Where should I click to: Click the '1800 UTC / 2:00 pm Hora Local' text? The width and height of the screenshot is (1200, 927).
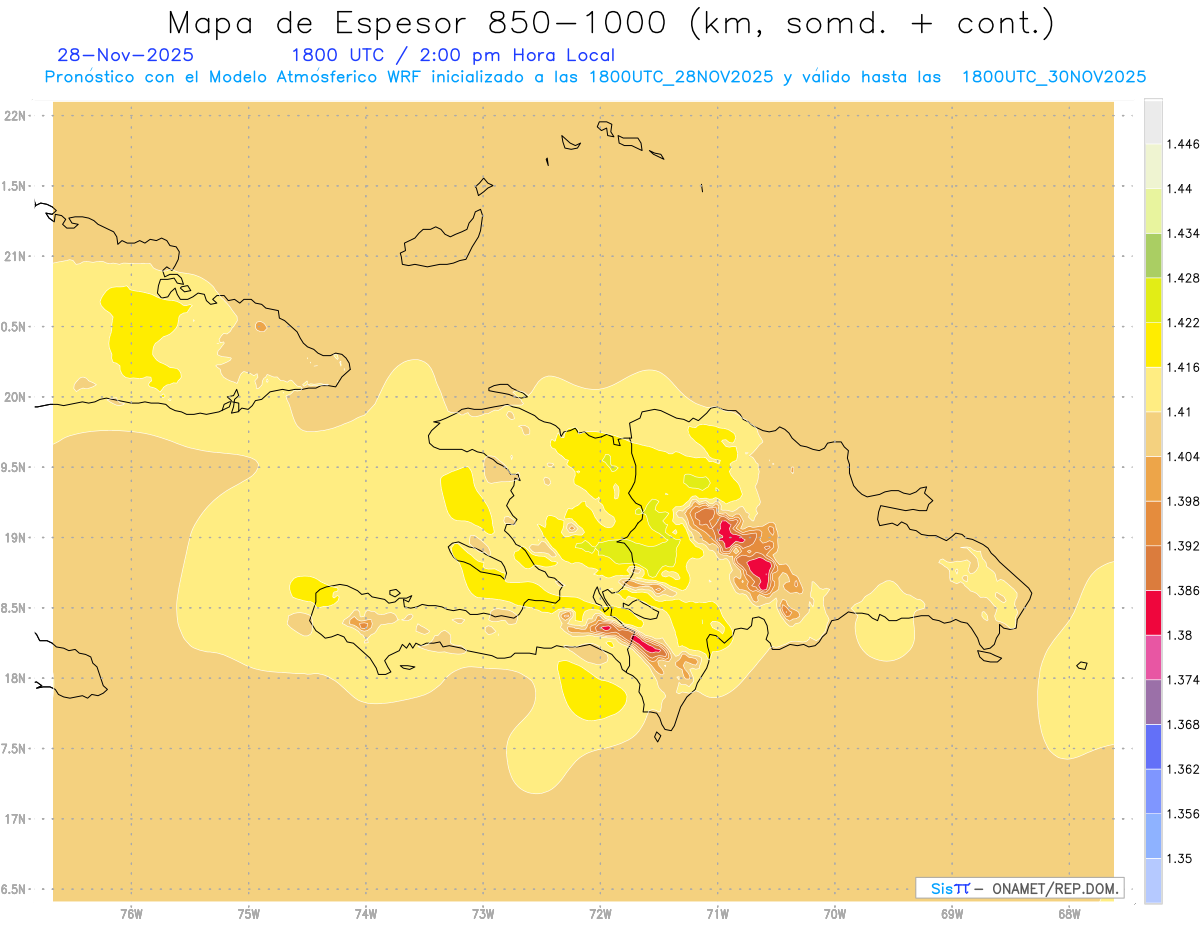coord(453,55)
